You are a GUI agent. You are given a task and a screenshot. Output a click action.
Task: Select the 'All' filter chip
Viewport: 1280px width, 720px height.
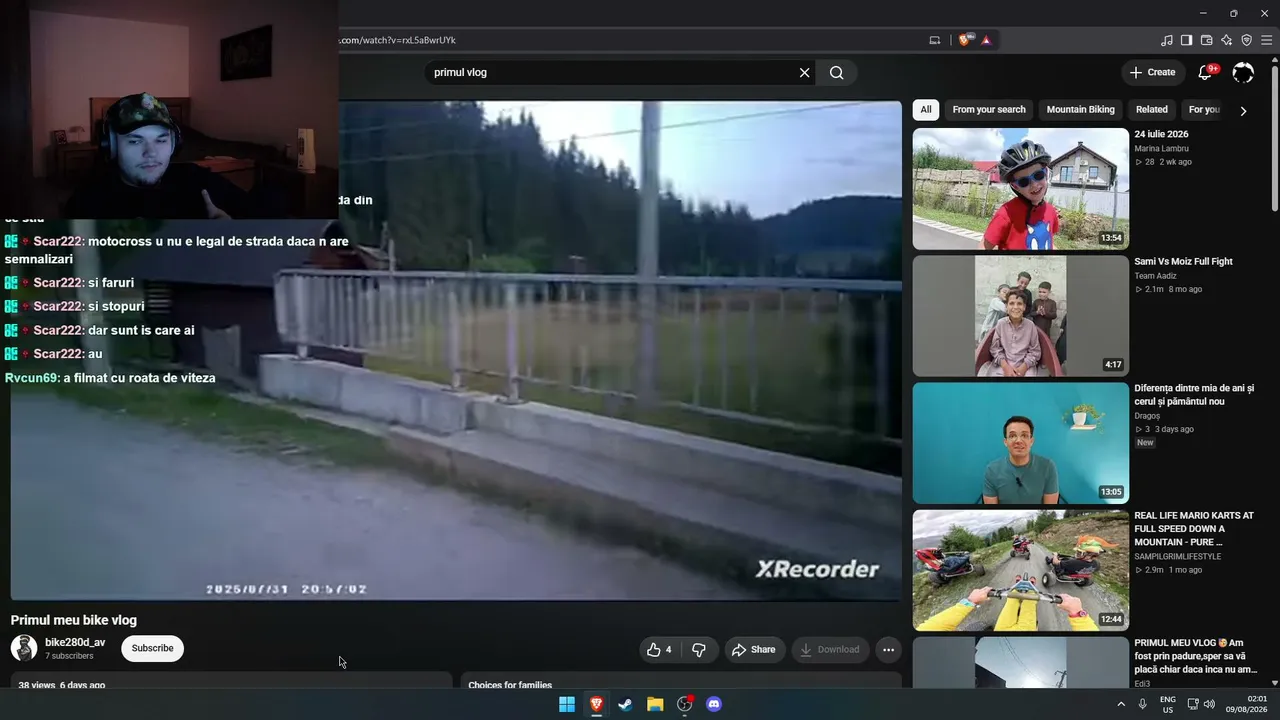pos(926,110)
